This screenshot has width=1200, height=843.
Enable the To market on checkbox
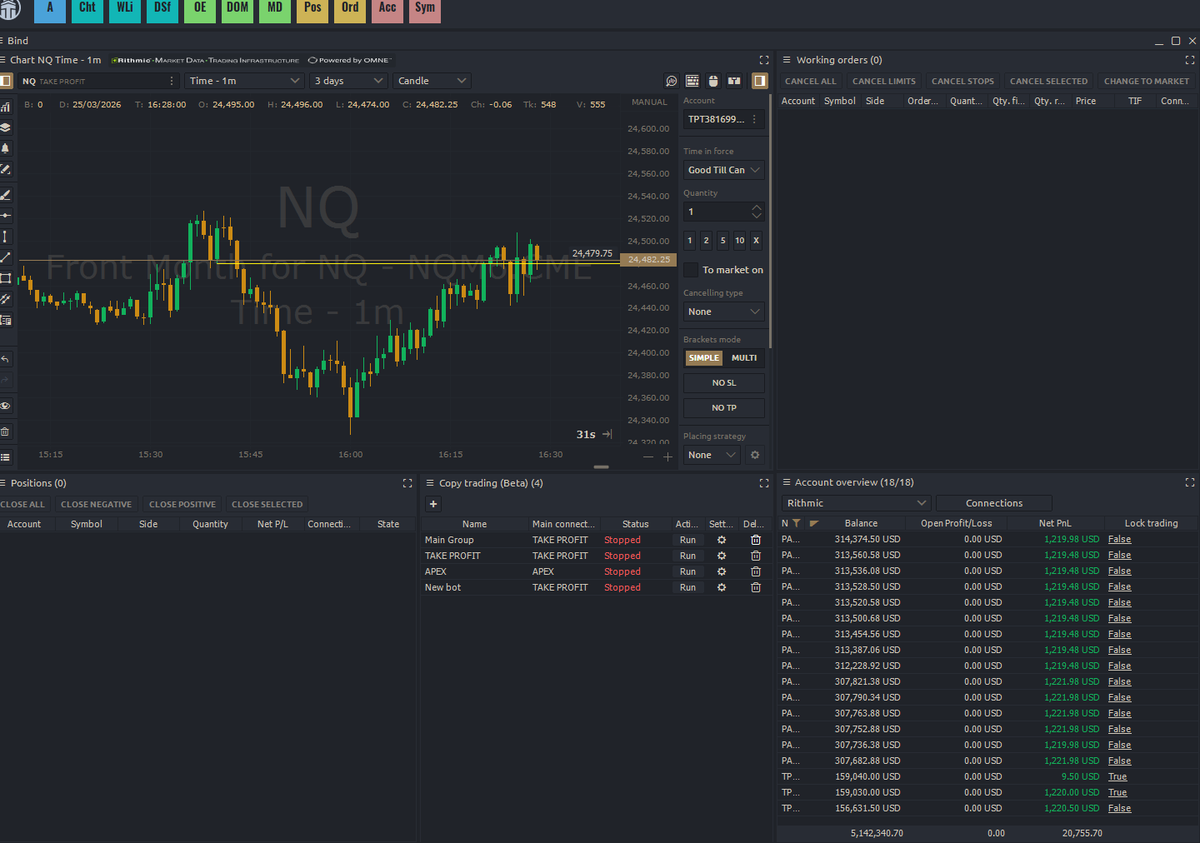point(691,270)
